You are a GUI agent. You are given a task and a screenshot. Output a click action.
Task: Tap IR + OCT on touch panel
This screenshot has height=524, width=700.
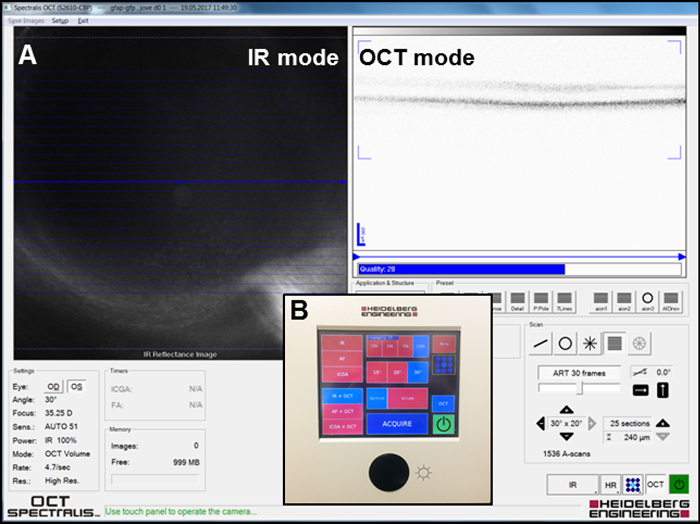[342, 396]
